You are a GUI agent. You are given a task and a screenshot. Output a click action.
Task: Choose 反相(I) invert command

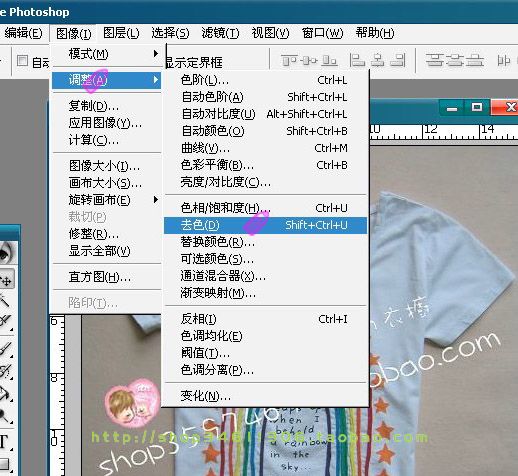[265, 319]
